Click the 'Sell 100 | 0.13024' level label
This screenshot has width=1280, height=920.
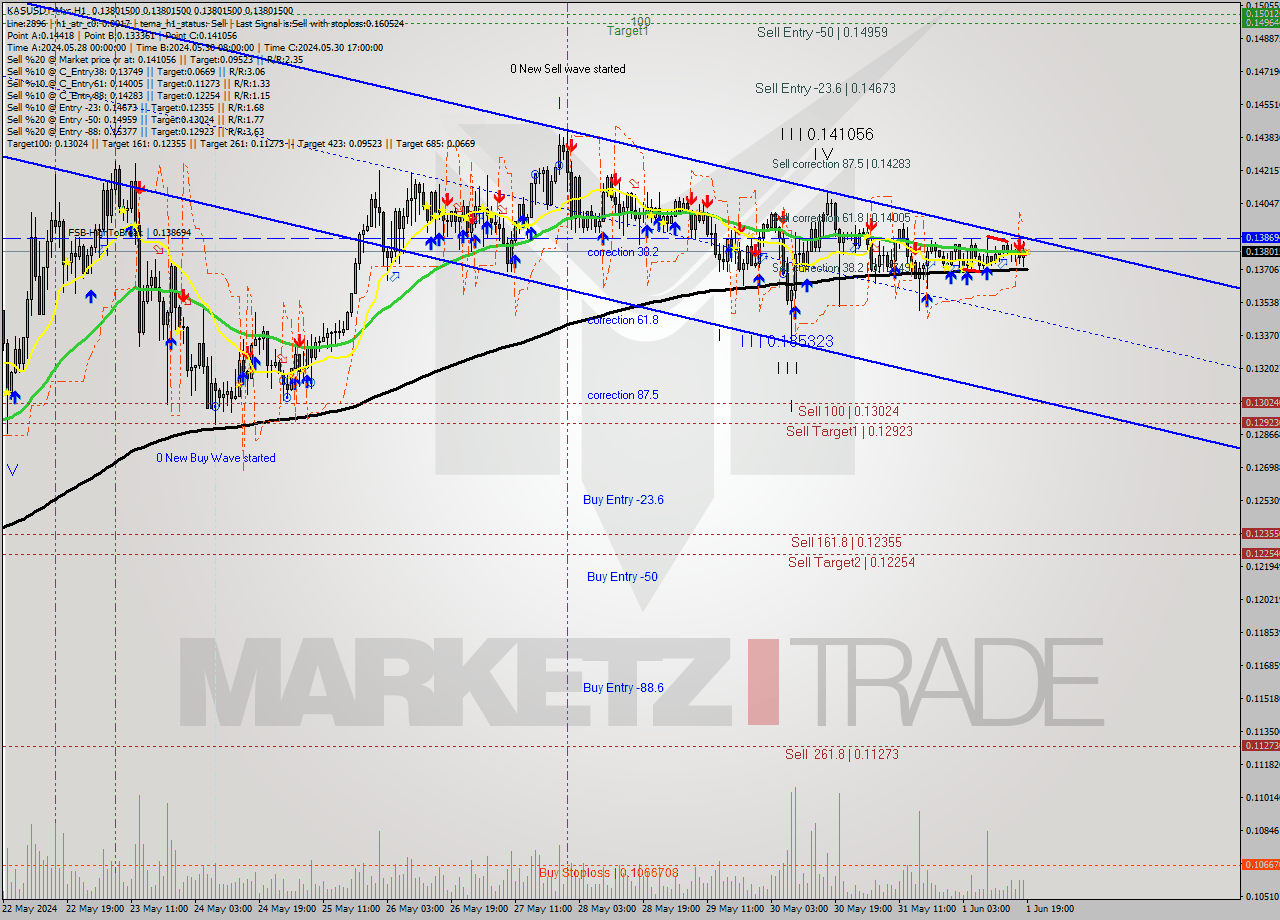point(848,411)
